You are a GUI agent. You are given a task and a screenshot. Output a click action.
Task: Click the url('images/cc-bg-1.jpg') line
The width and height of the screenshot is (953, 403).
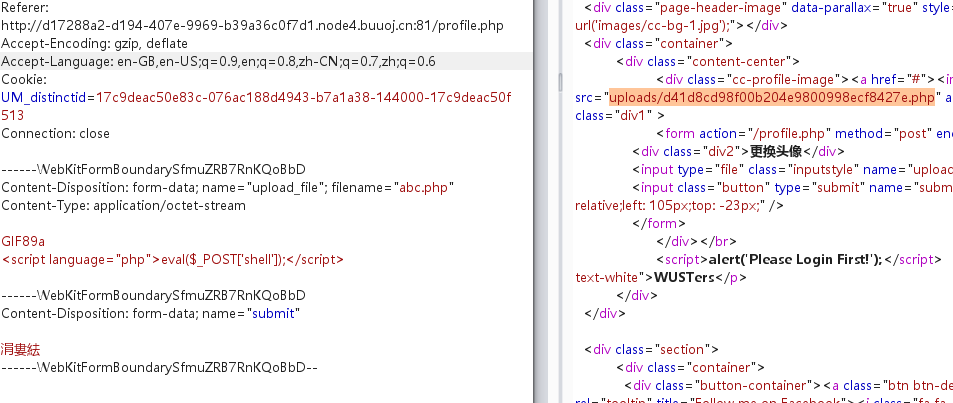(681, 26)
